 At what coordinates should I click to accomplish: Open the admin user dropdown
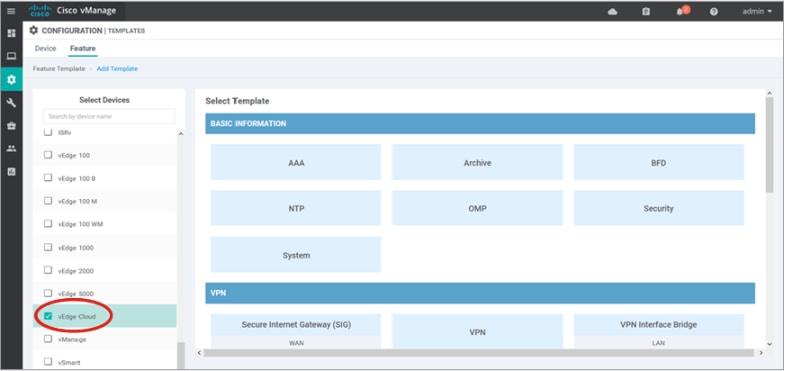tap(757, 12)
